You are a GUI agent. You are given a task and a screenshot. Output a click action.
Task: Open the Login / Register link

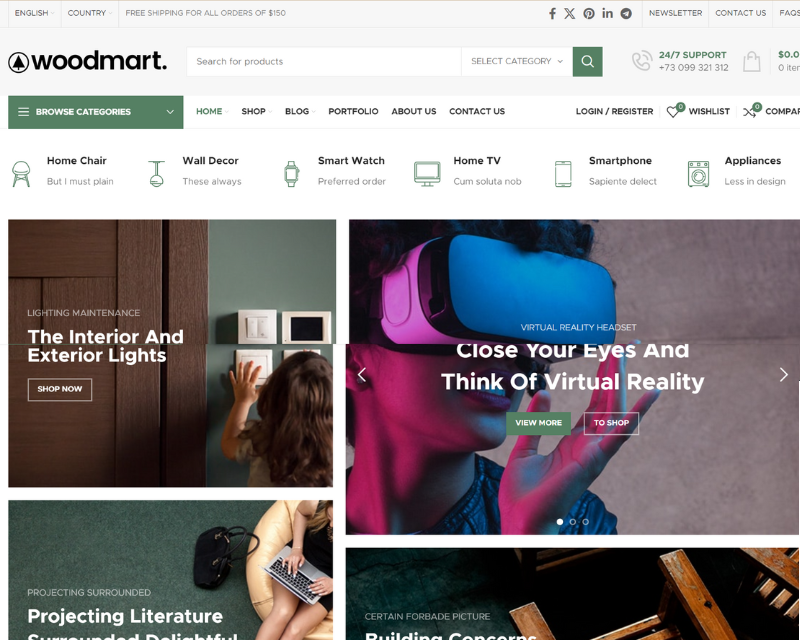(x=614, y=112)
